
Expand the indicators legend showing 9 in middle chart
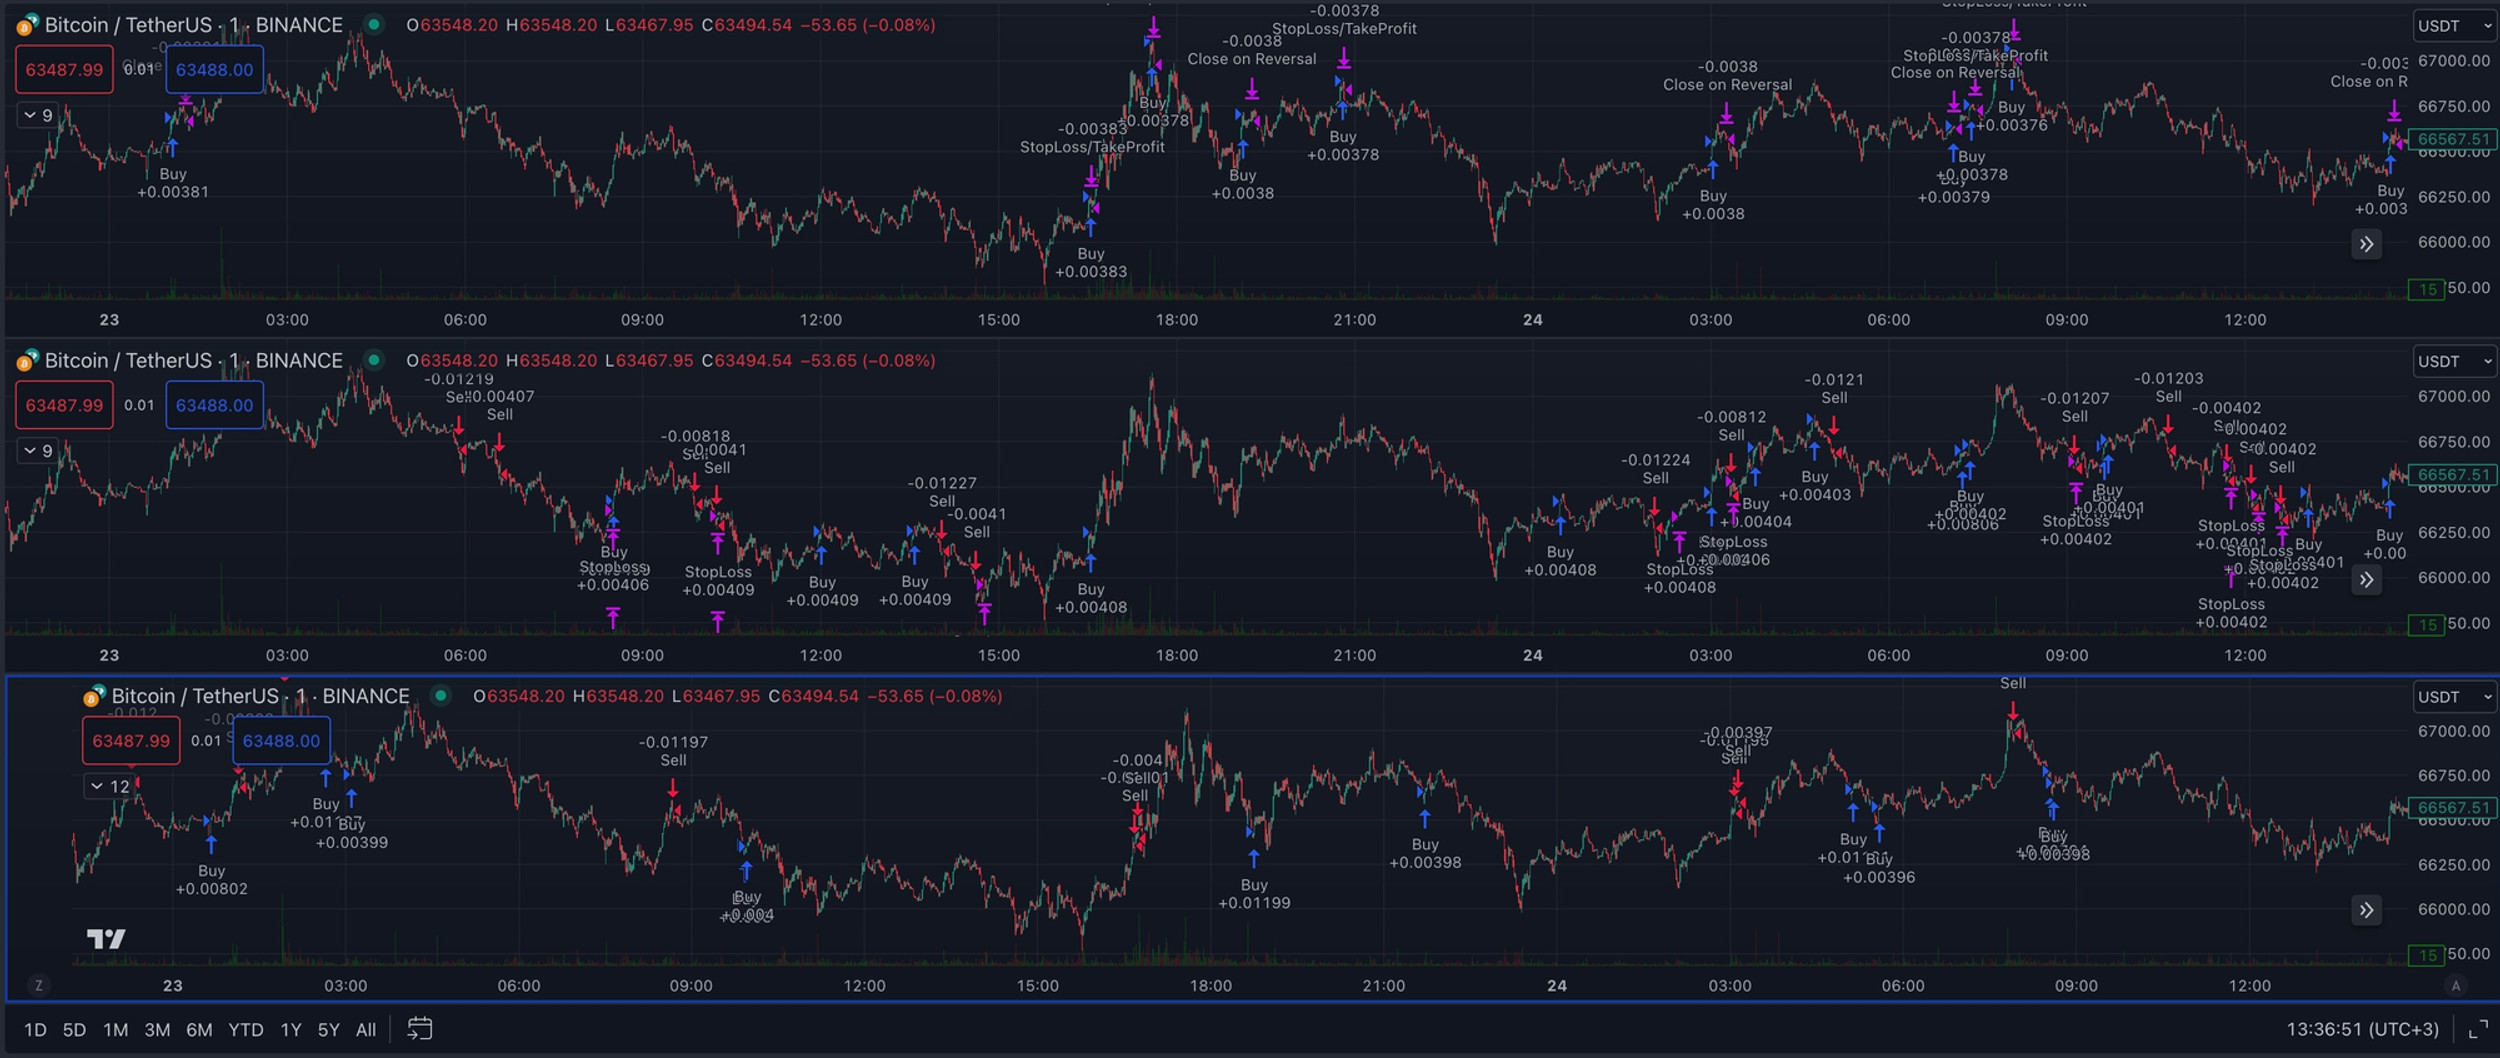(38, 451)
